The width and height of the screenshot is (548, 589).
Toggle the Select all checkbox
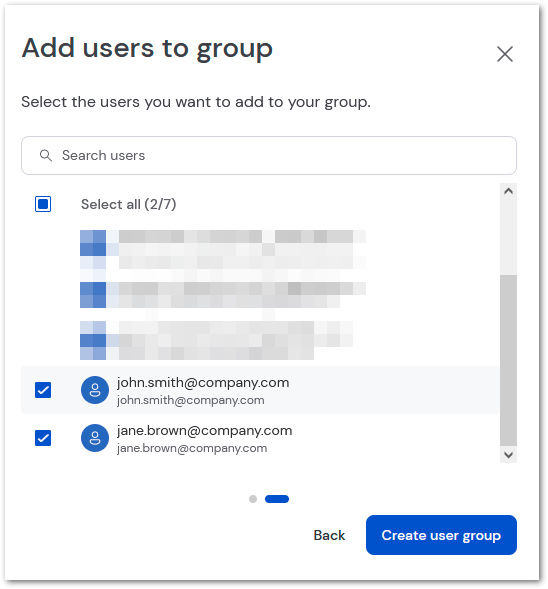(x=43, y=204)
